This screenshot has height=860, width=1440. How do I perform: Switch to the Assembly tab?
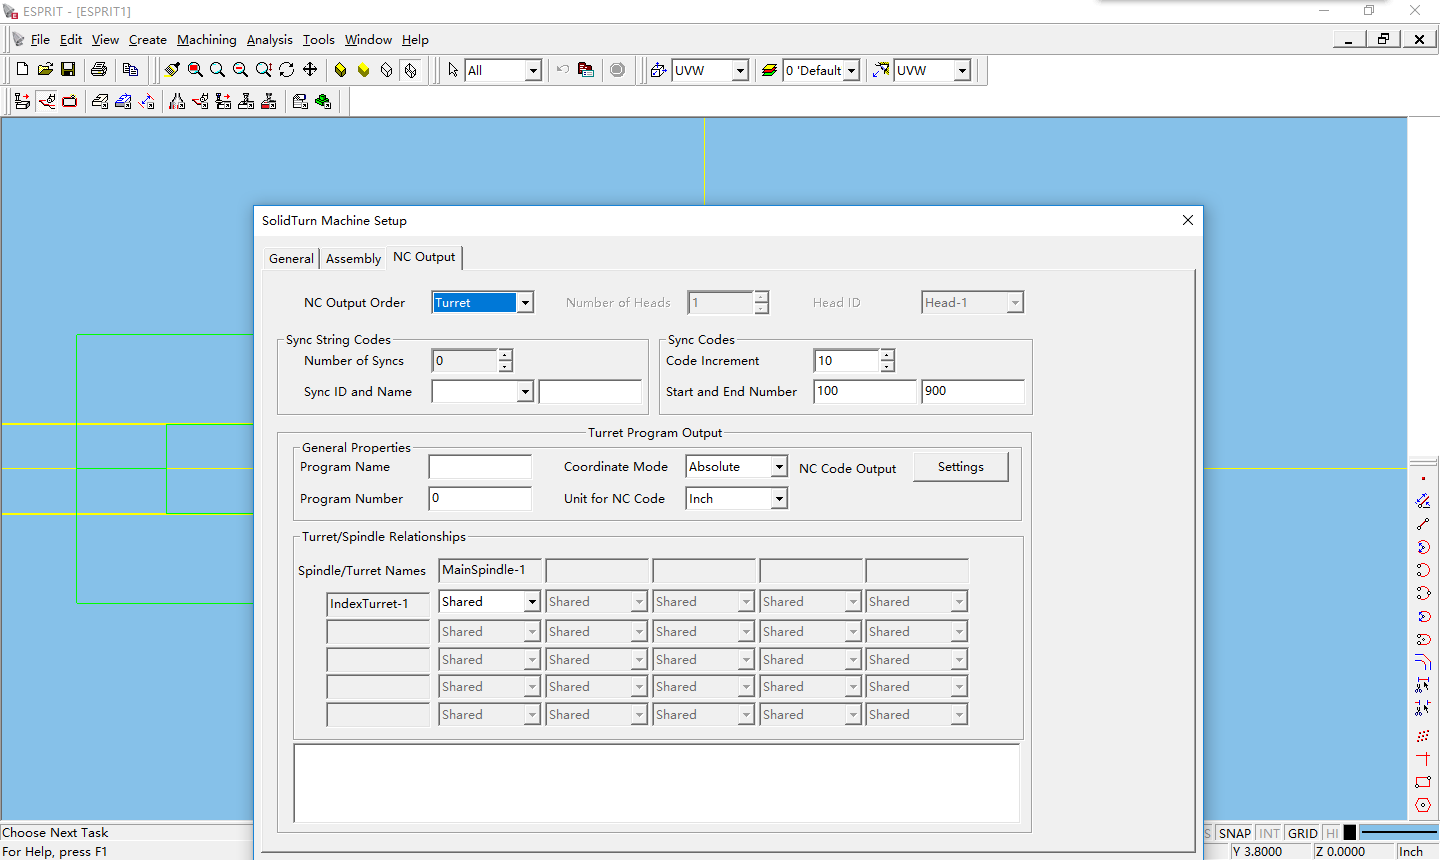point(353,258)
